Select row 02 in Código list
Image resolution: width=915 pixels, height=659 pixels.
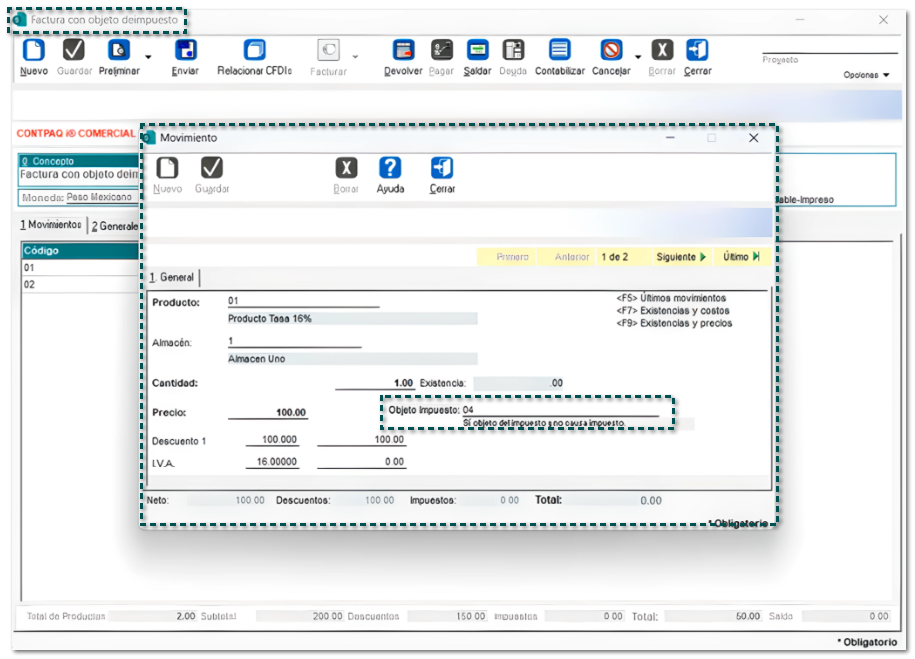pos(80,284)
